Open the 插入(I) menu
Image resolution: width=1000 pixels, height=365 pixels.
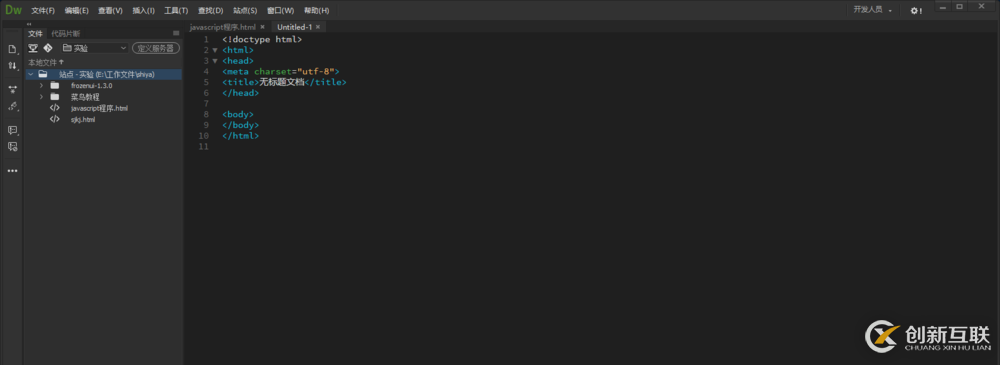[143, 11]
